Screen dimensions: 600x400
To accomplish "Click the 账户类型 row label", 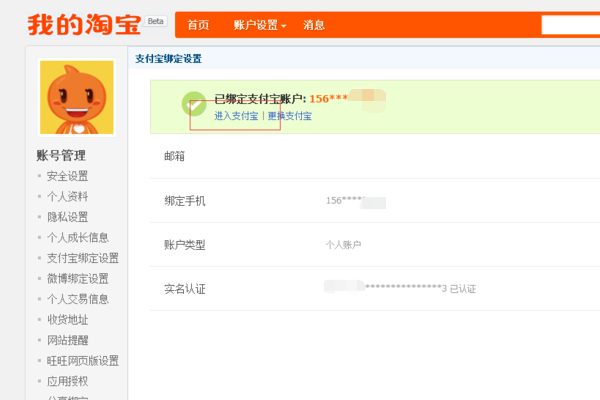I will 185,245.
